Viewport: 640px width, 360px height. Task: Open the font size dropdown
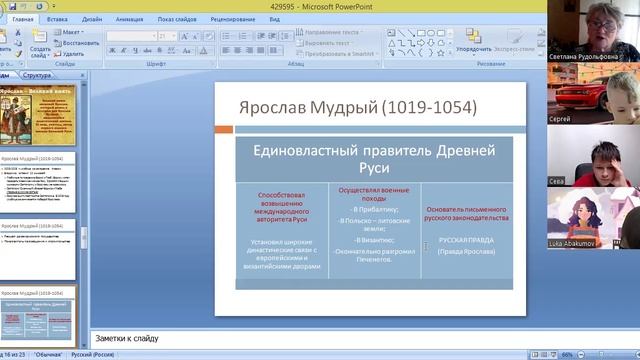[174, 36]
